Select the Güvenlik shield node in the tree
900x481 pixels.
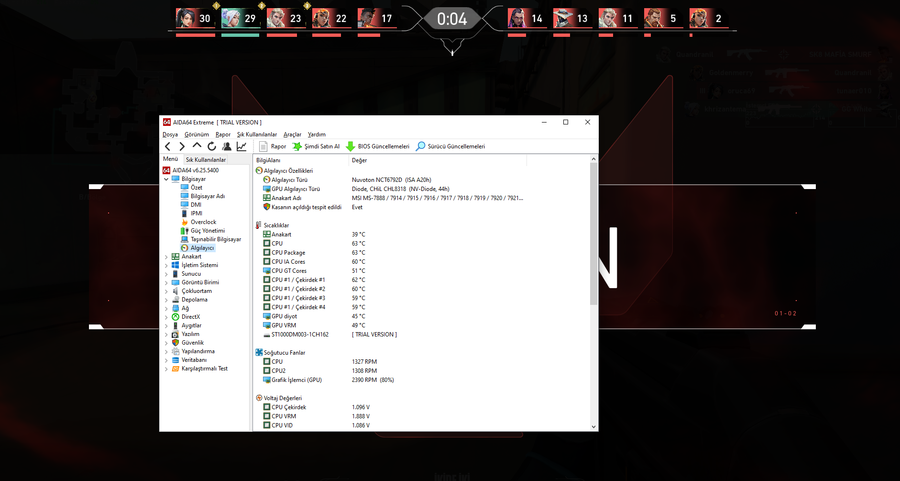click(x=188, y=343)
